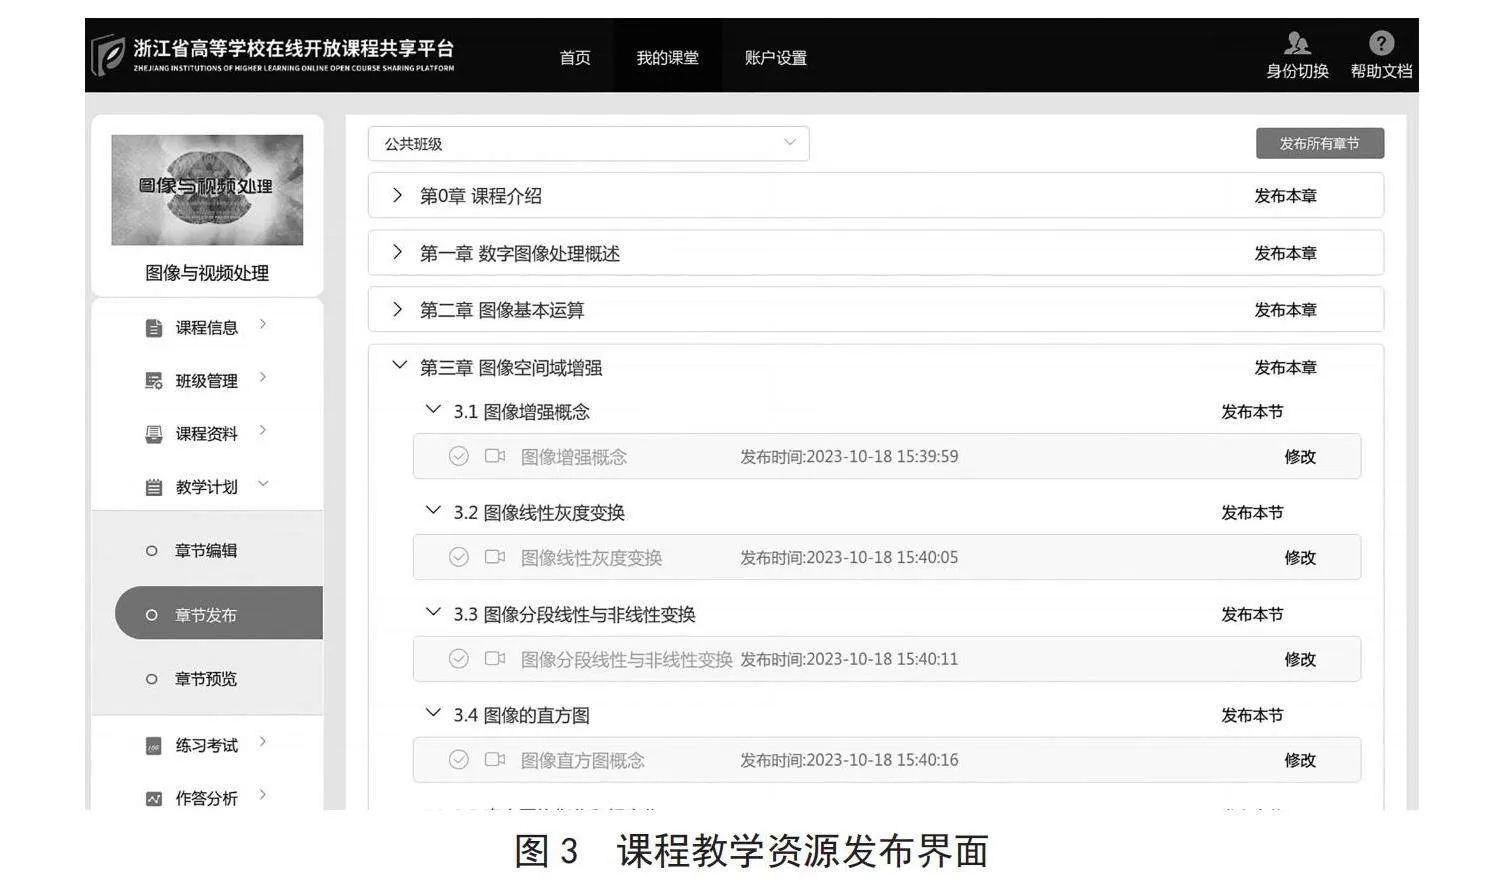Click 修改 for 图像增强概念
This screenshot has height=894, width=1493.
pos(1300,457)
